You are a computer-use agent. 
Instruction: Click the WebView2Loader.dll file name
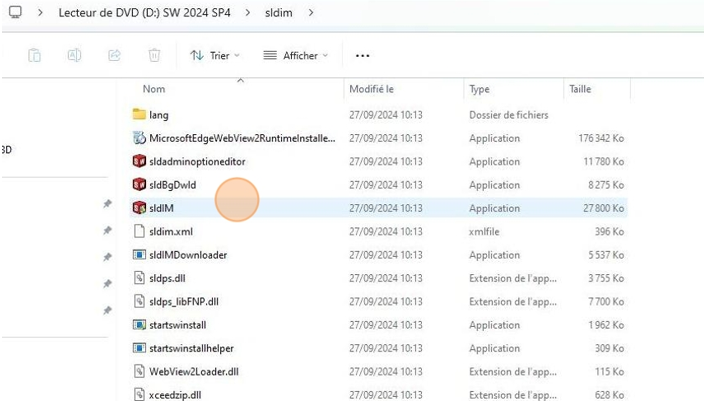(194, 372)
